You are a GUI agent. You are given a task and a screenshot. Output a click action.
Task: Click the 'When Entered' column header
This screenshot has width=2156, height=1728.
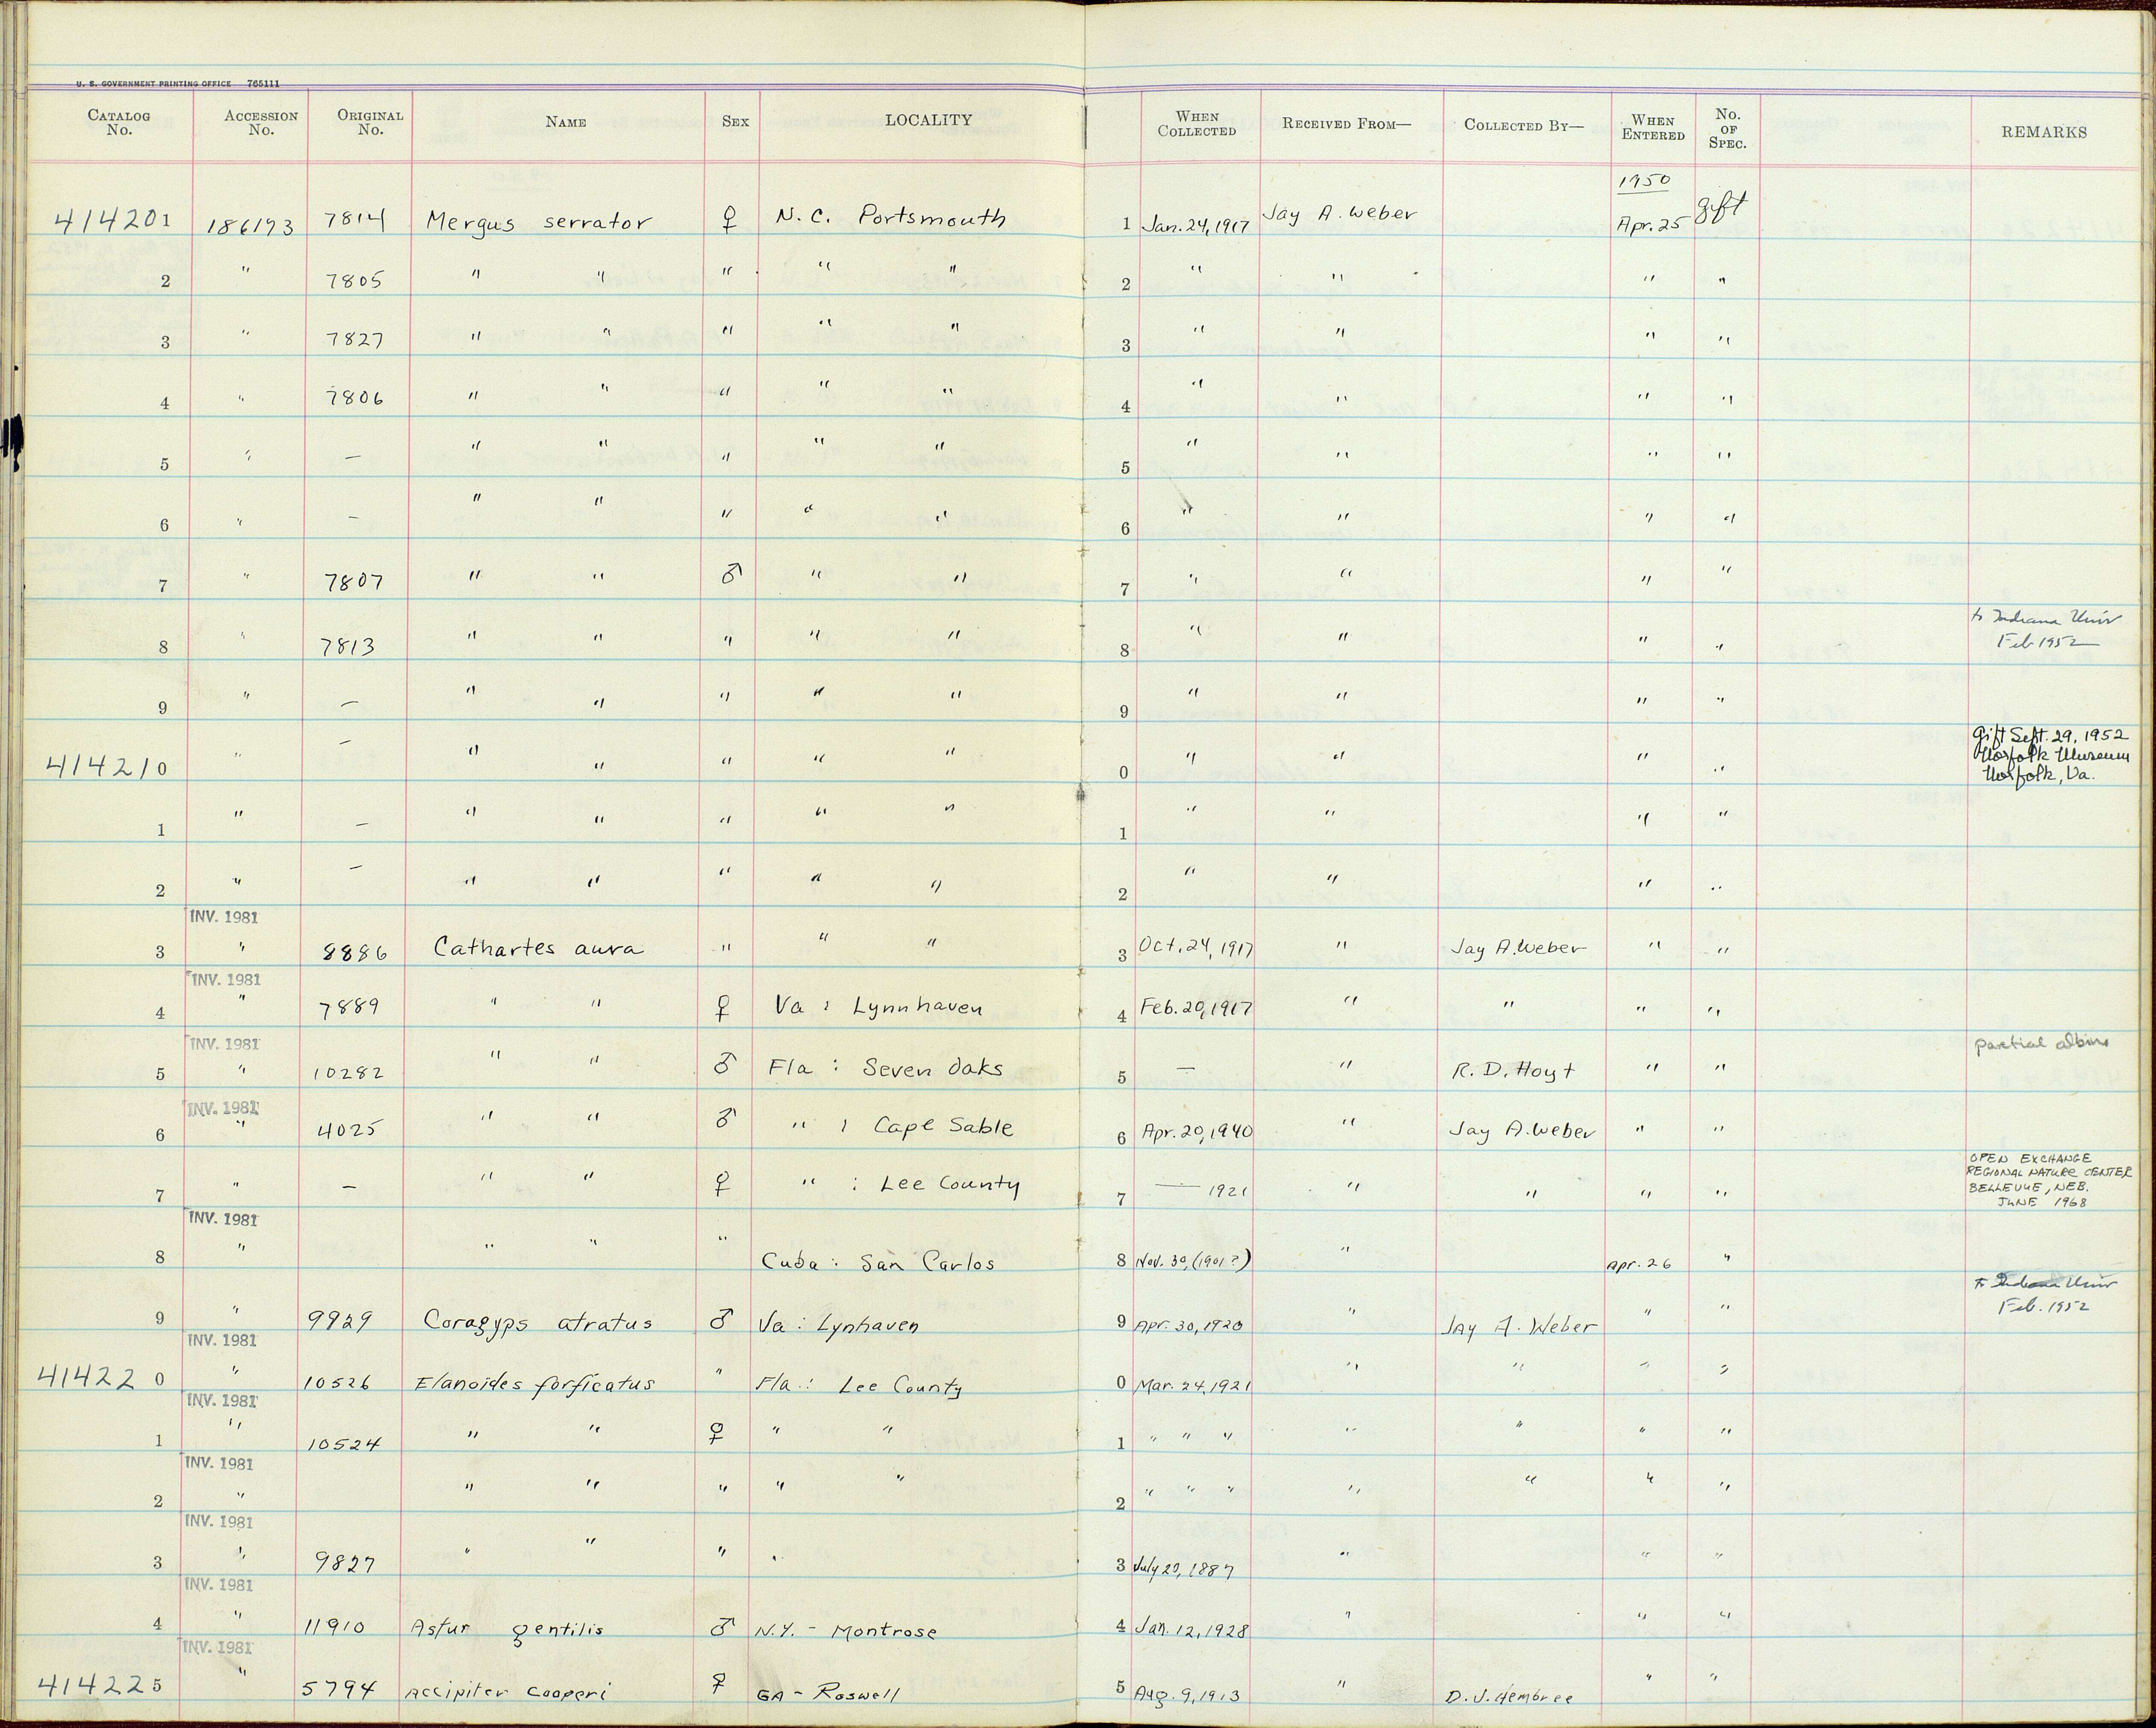[x=1653, y=128]
